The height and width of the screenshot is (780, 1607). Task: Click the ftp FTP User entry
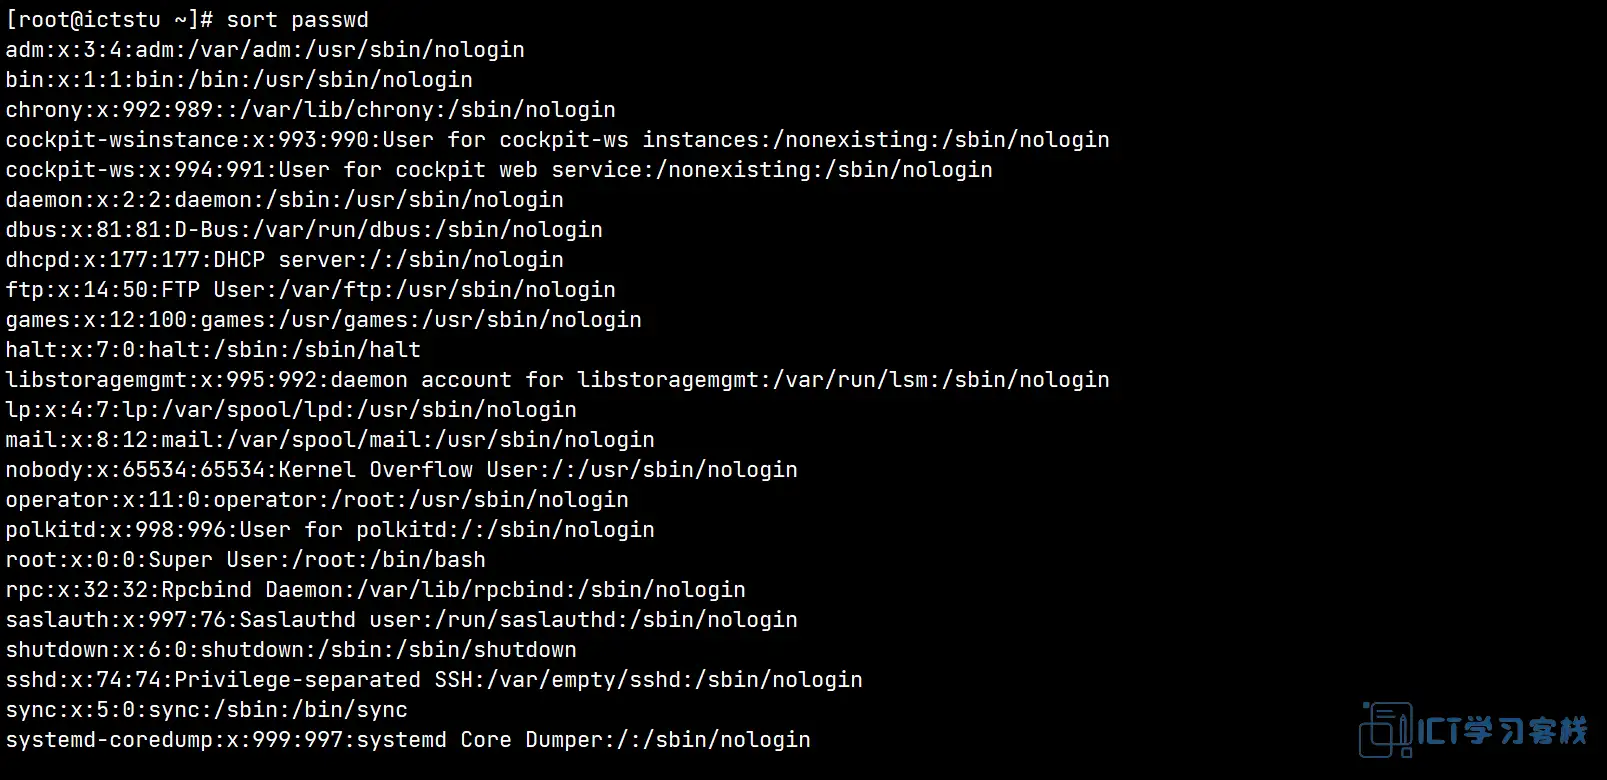(x=311, y=290)
